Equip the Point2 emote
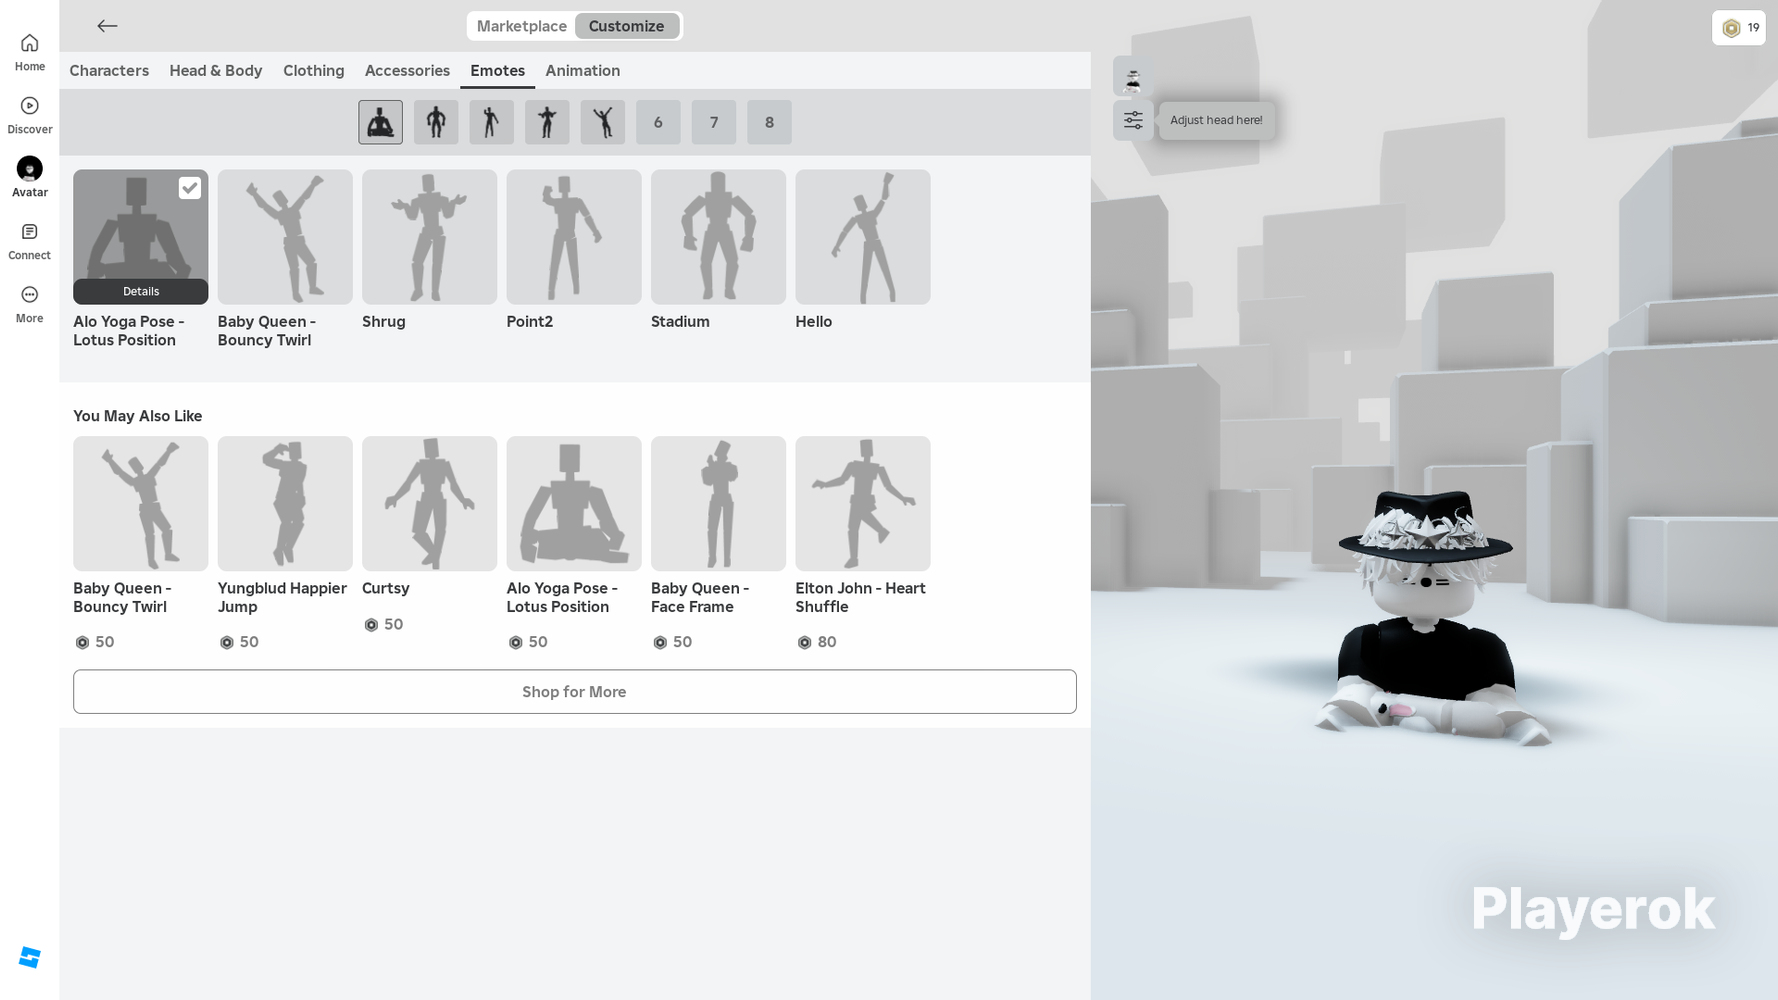 coord(574,237)
